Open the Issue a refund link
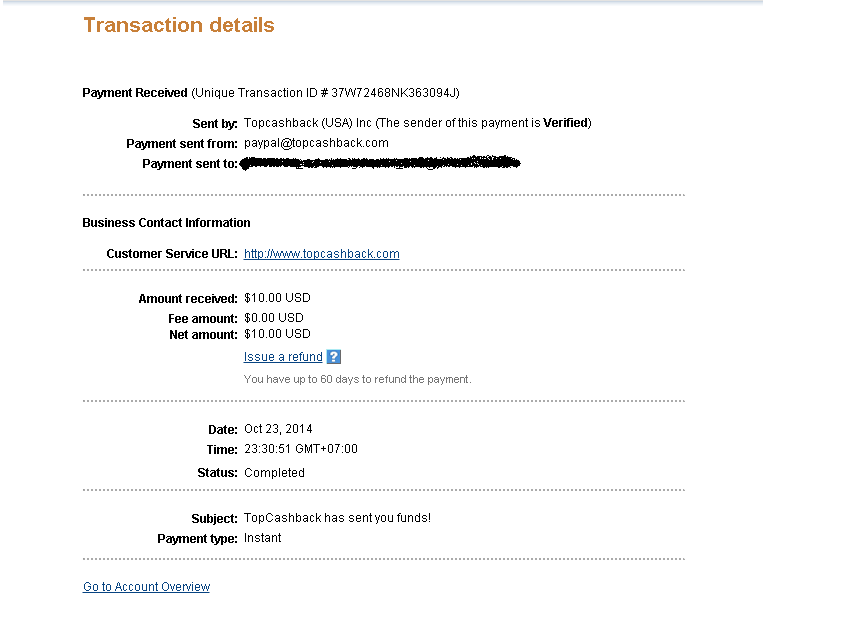 [x=283, y=357]
